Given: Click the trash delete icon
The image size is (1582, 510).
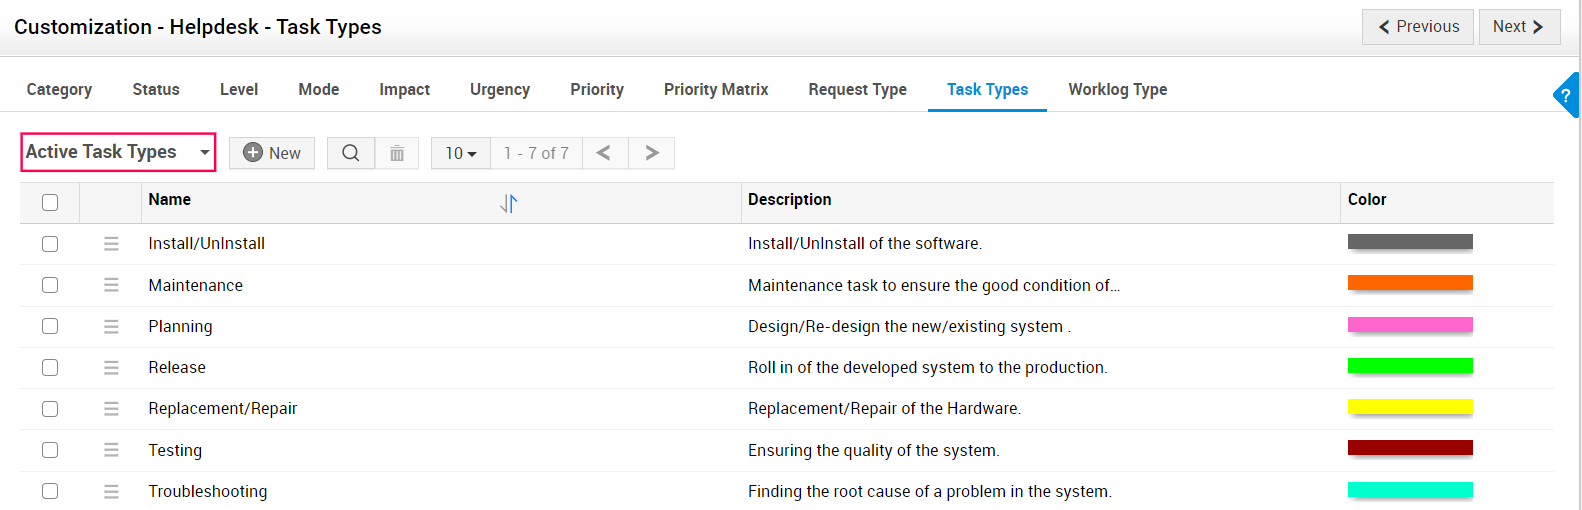Looking at the screenshot, I should click(397, 153).
